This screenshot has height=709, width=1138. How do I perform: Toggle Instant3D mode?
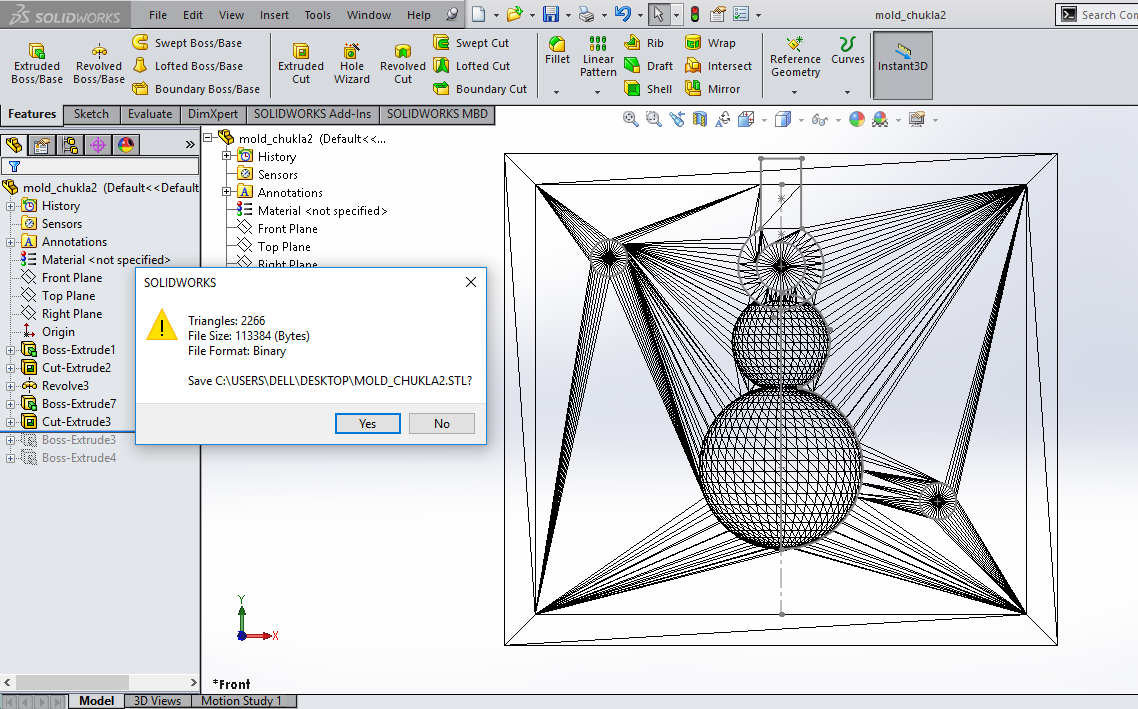[903, 64]
